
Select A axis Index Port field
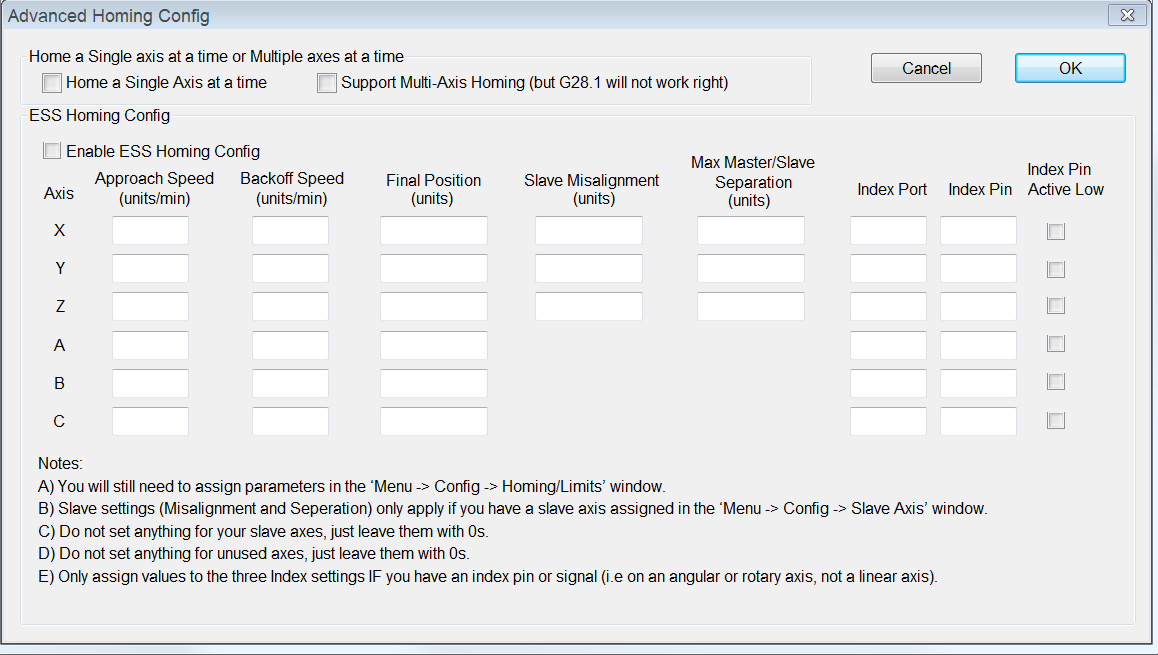pos(888,345)
